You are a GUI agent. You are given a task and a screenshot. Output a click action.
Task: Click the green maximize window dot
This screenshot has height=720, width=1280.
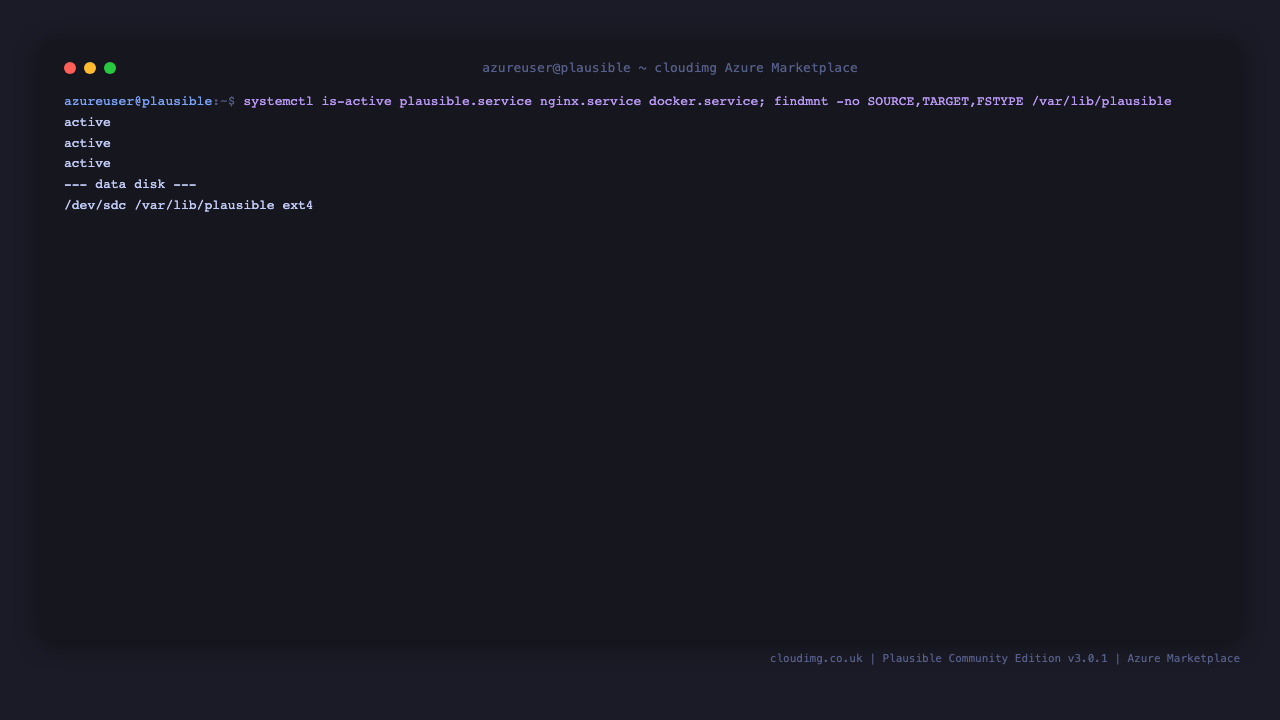(110, 68)
